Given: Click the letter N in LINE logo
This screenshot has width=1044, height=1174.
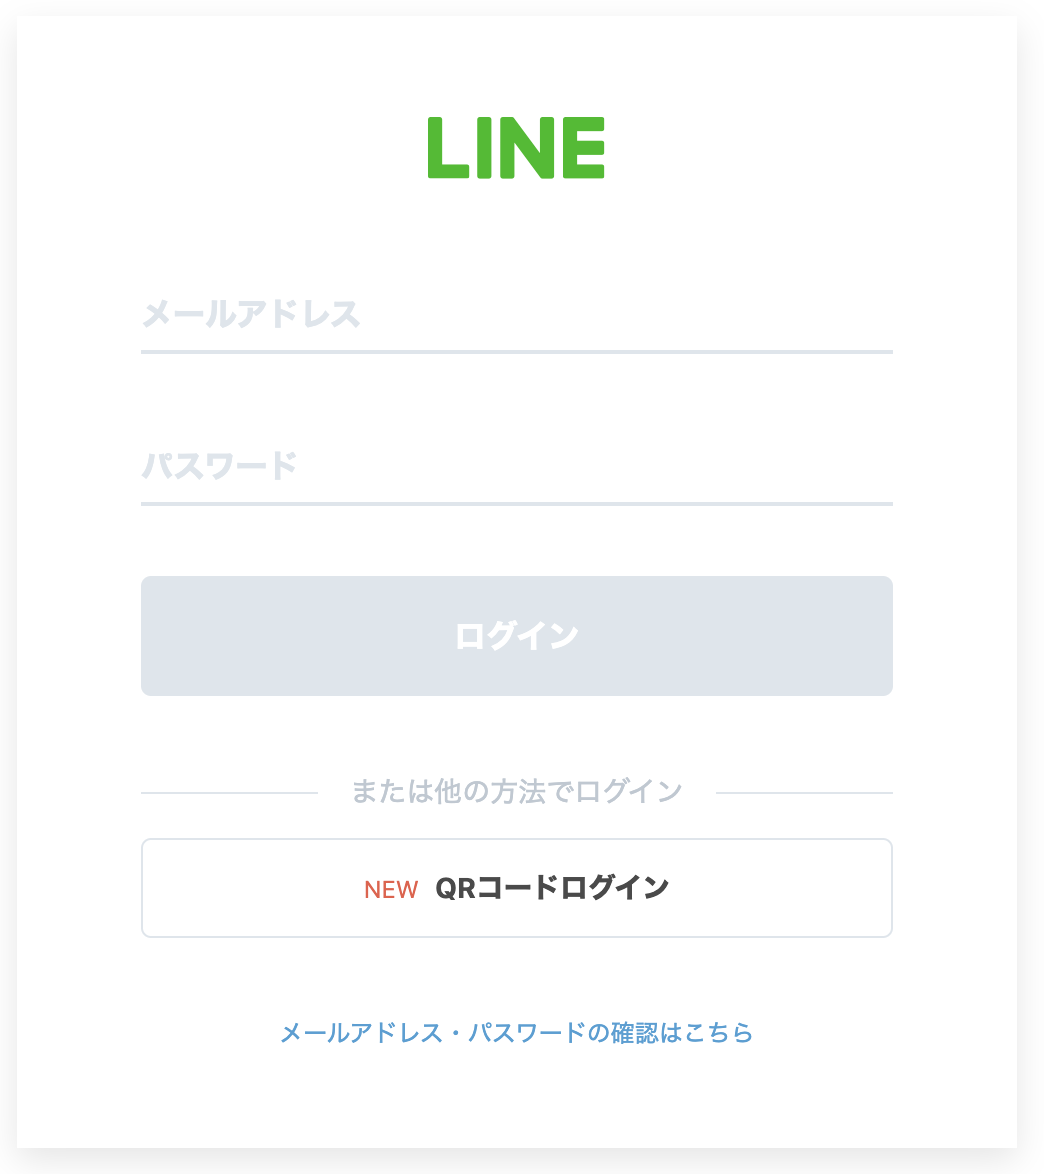Looking at the screenshot, I should click(x=528, y=148).
